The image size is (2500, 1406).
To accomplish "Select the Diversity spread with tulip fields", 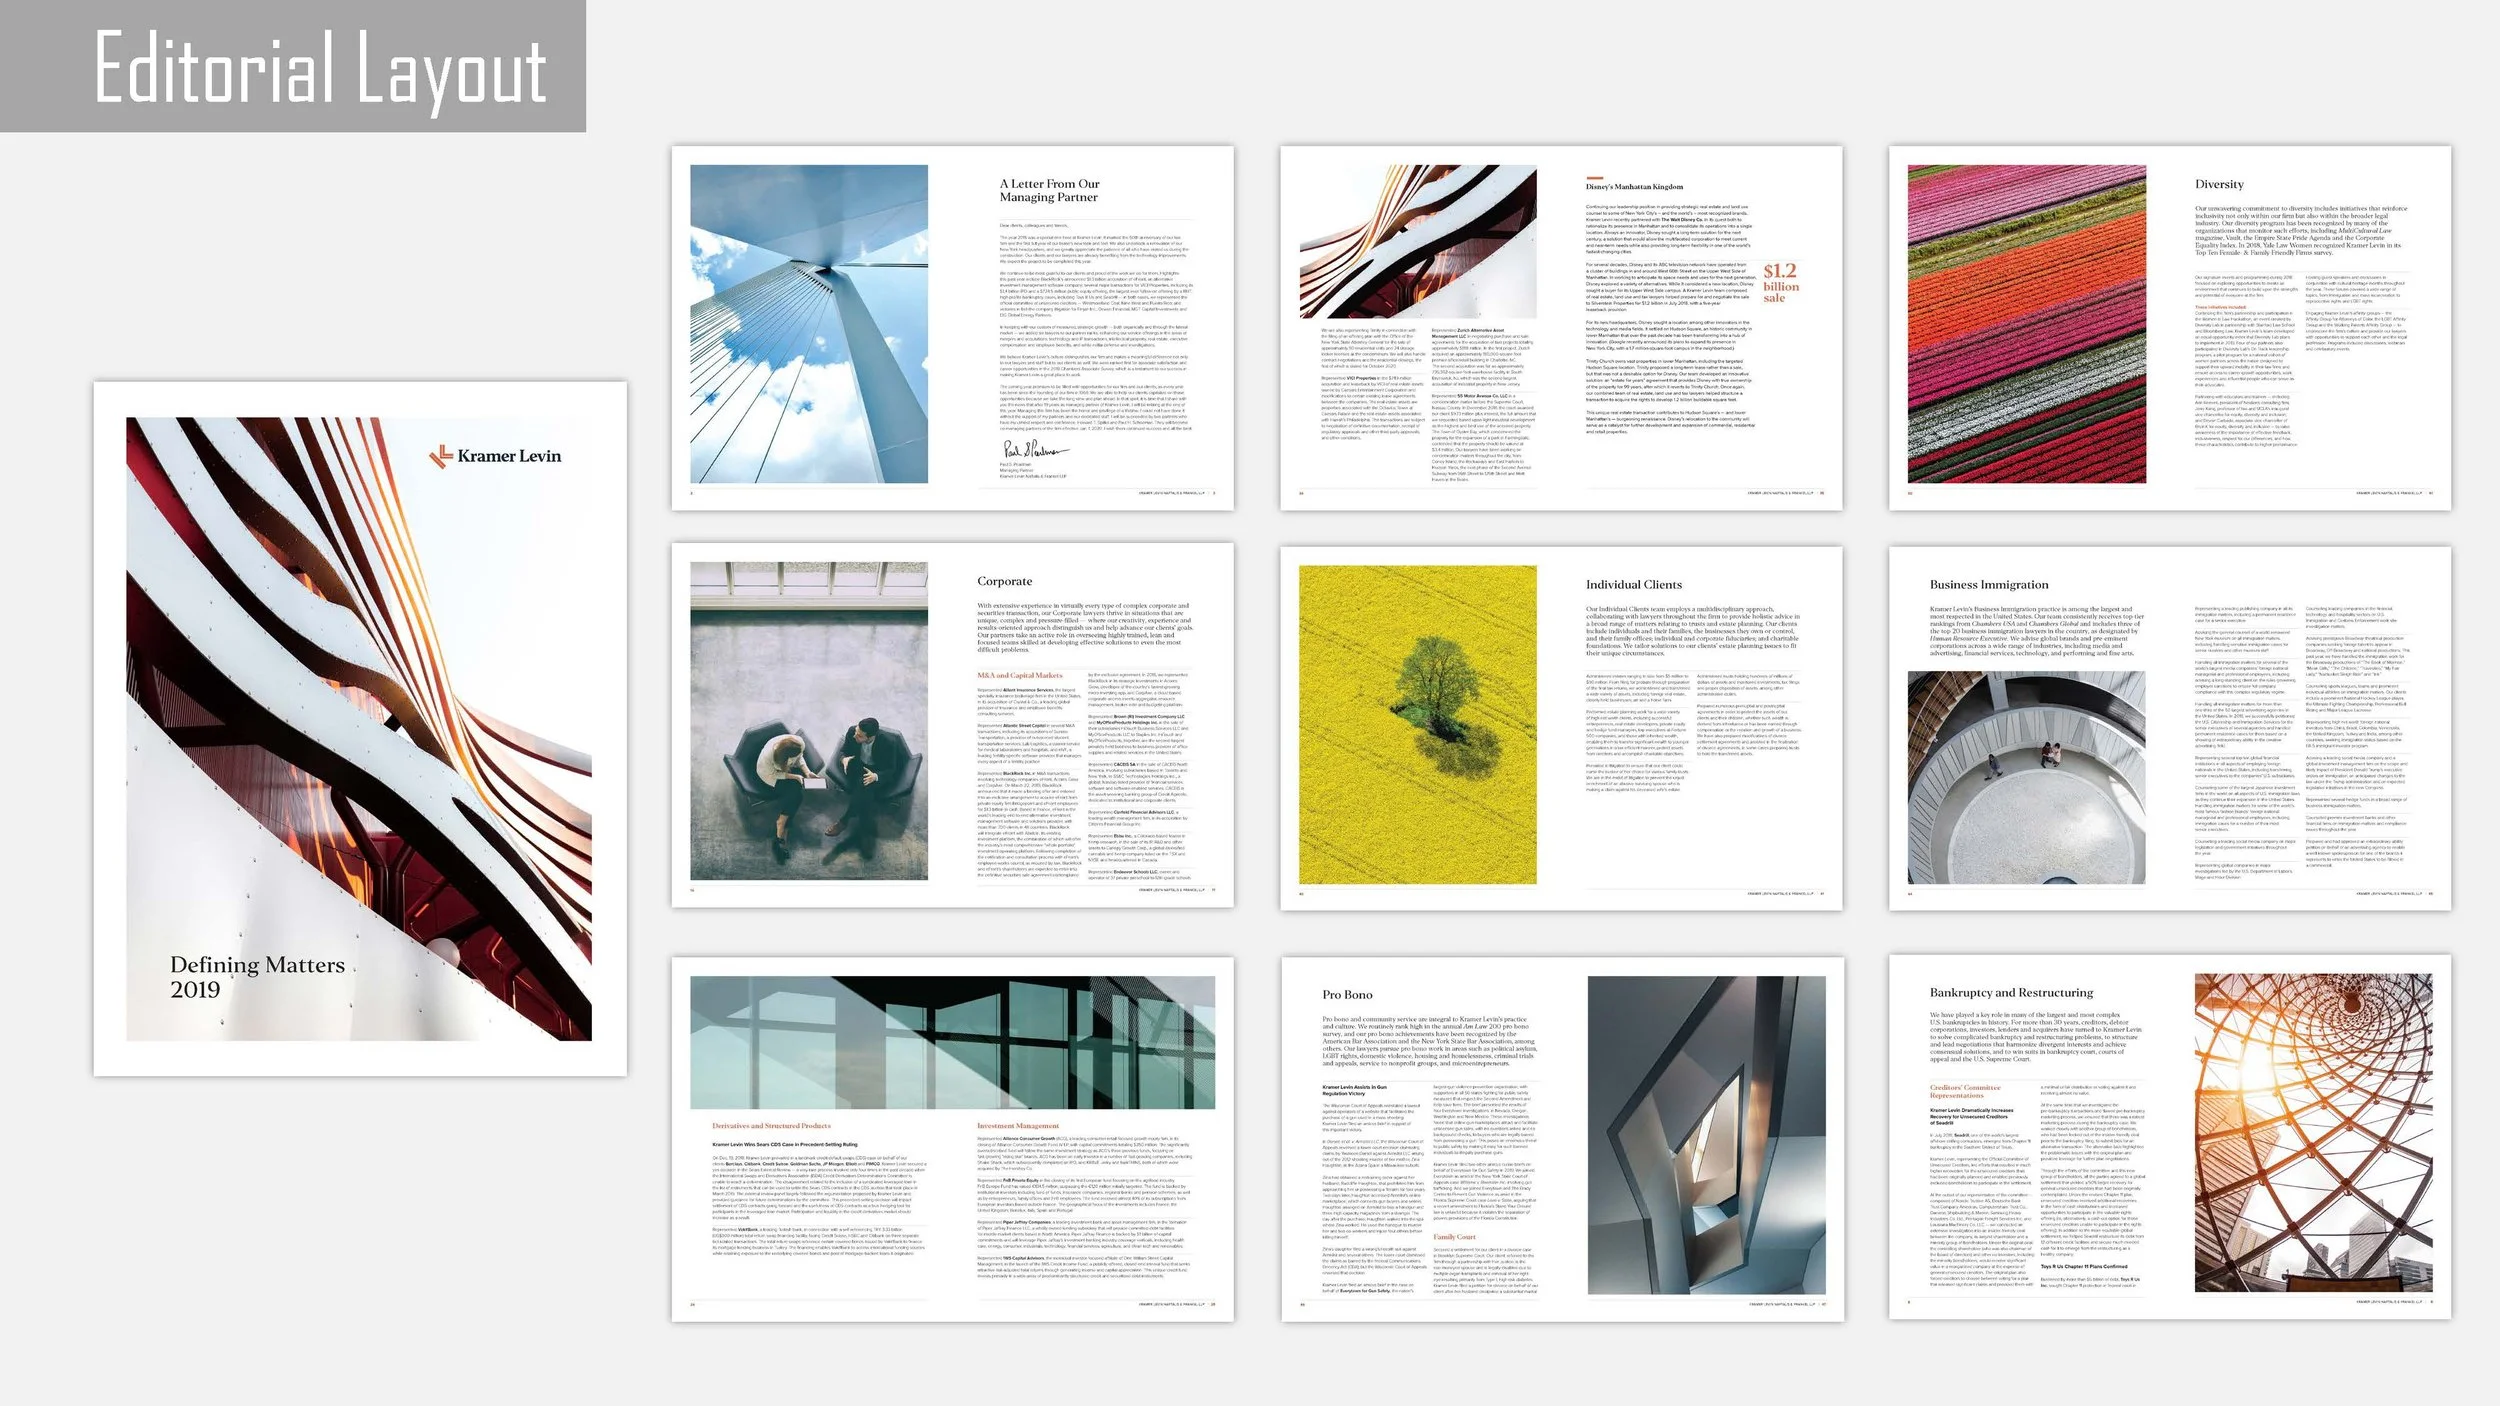I will coord(2169,328).
